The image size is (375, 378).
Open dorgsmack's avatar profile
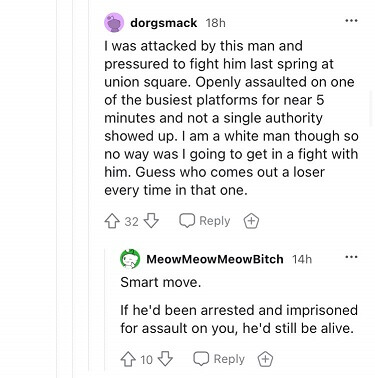(x=114, y=23)
